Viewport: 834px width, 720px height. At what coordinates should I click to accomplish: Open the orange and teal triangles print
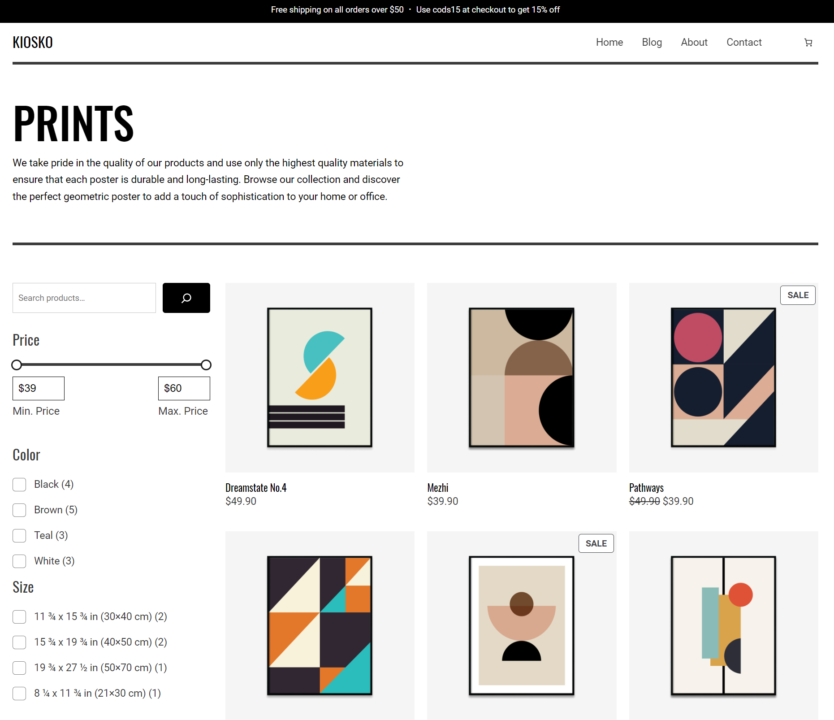320,625
